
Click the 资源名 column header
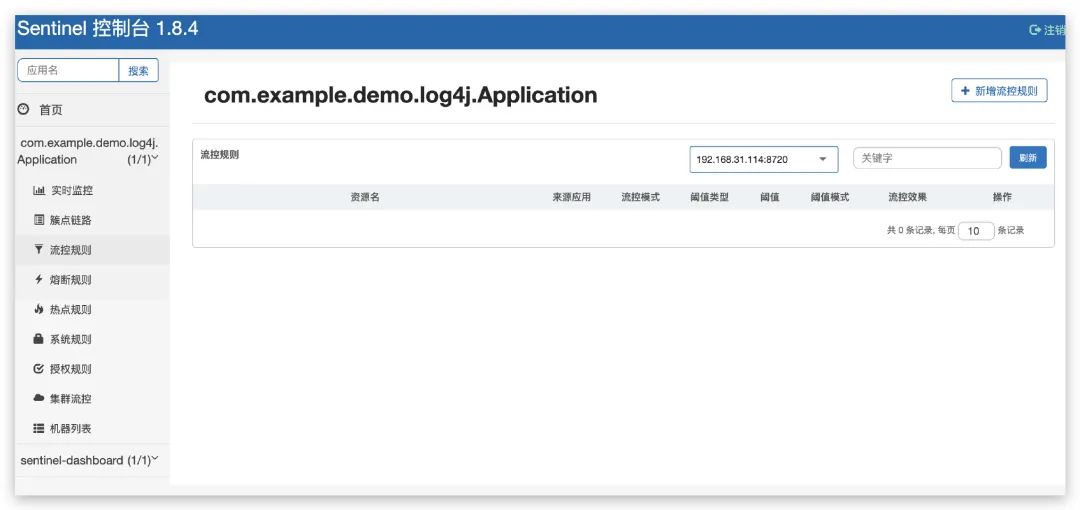tap(365, 197)
